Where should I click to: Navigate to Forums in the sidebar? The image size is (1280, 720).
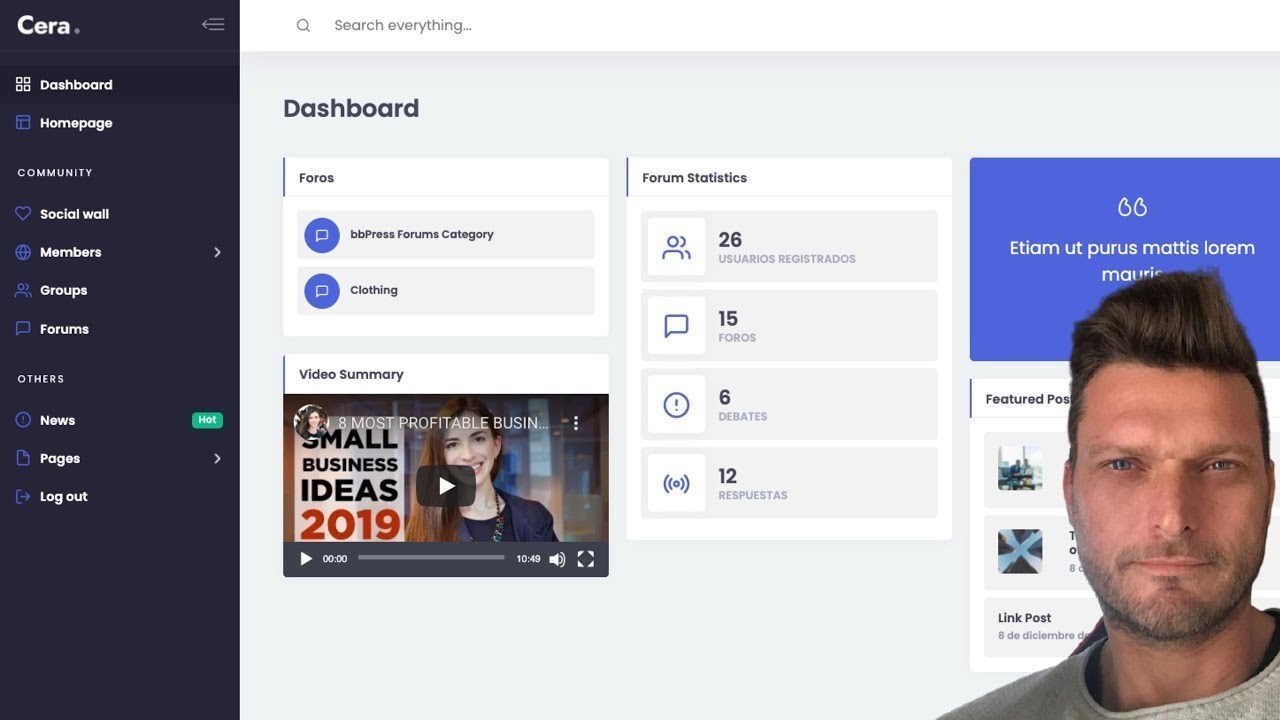click(64, 329)
